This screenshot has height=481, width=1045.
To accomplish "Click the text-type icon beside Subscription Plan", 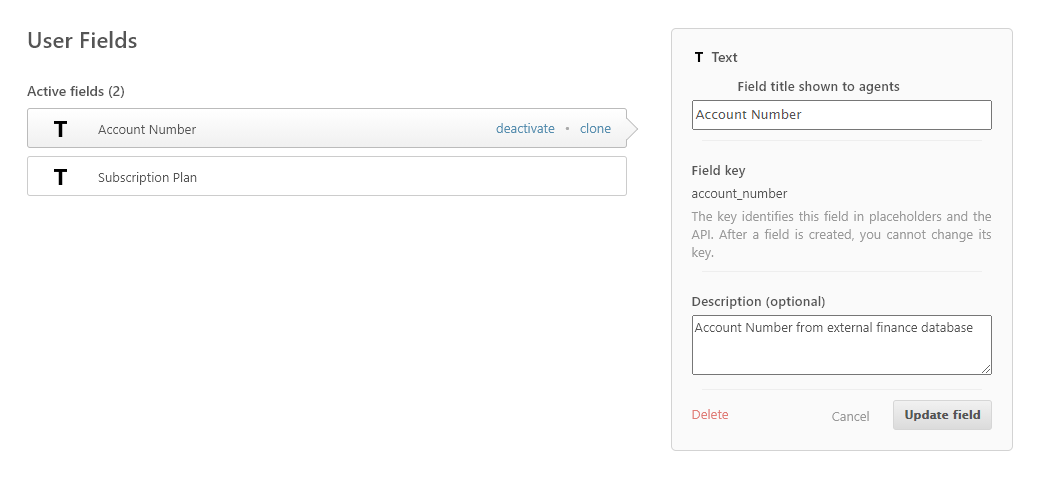I will pyautogui.click(x=61, y=177).
